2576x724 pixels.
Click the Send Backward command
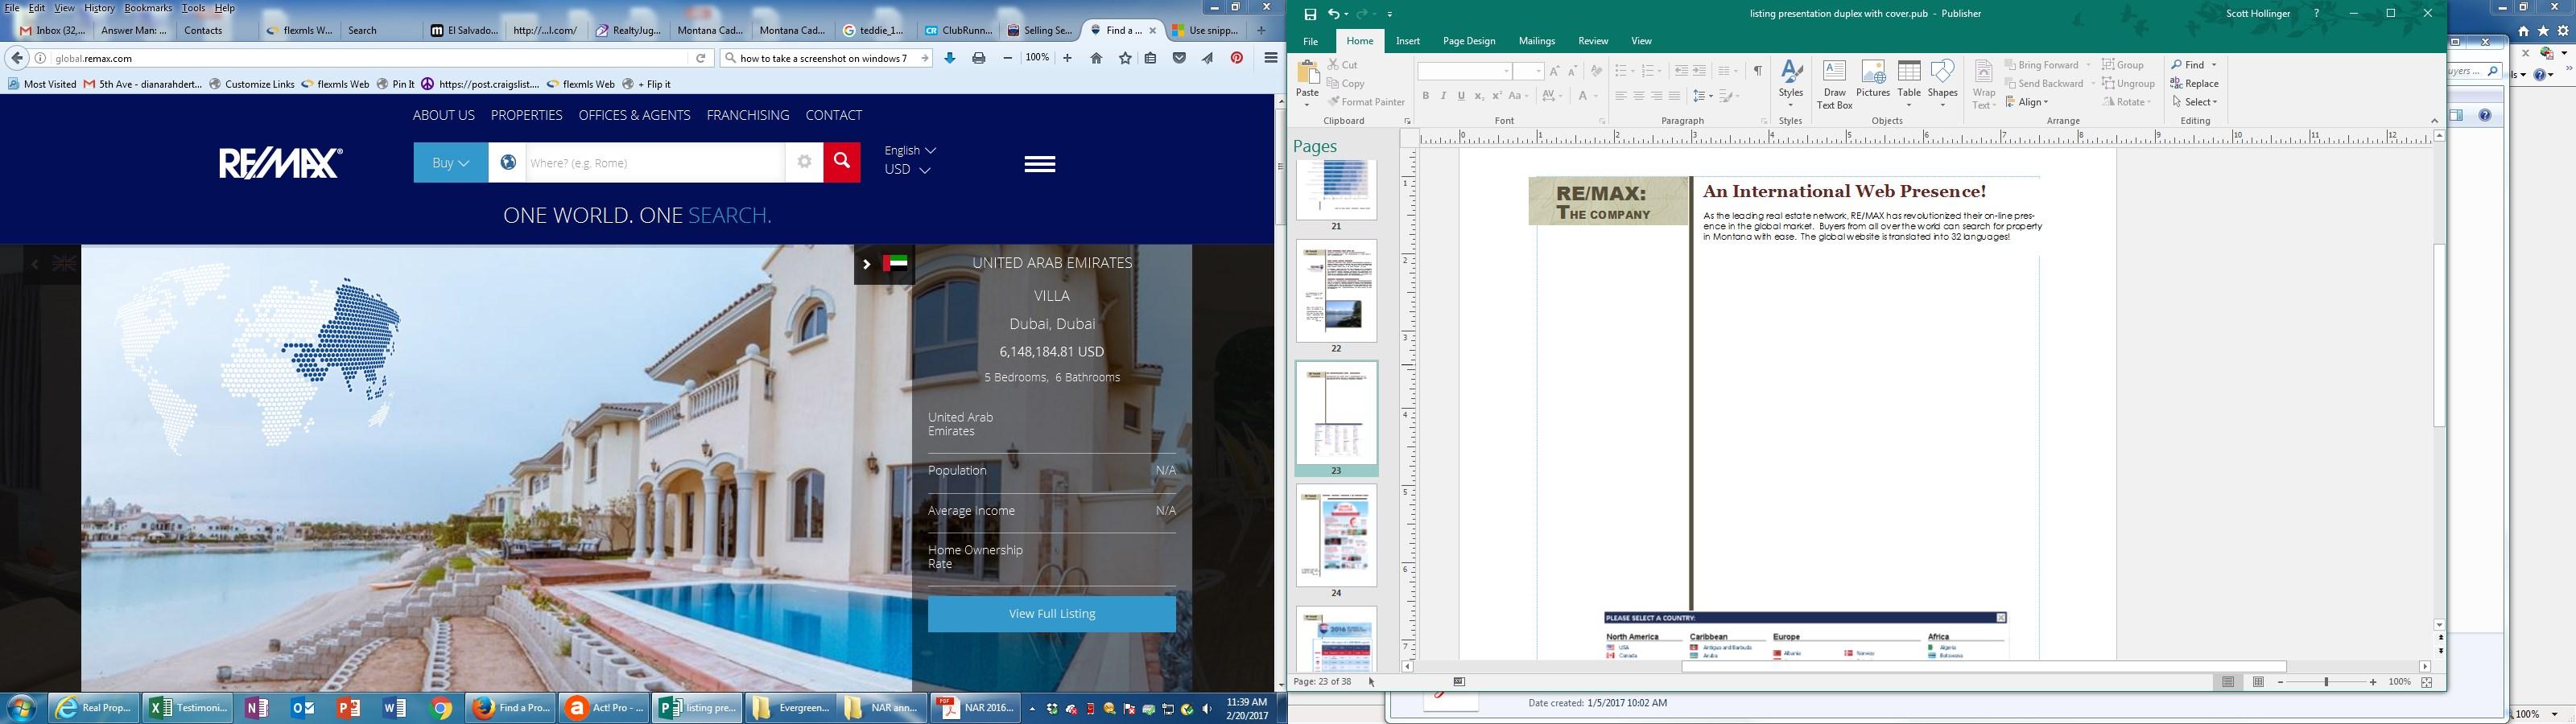point(2045,84)
